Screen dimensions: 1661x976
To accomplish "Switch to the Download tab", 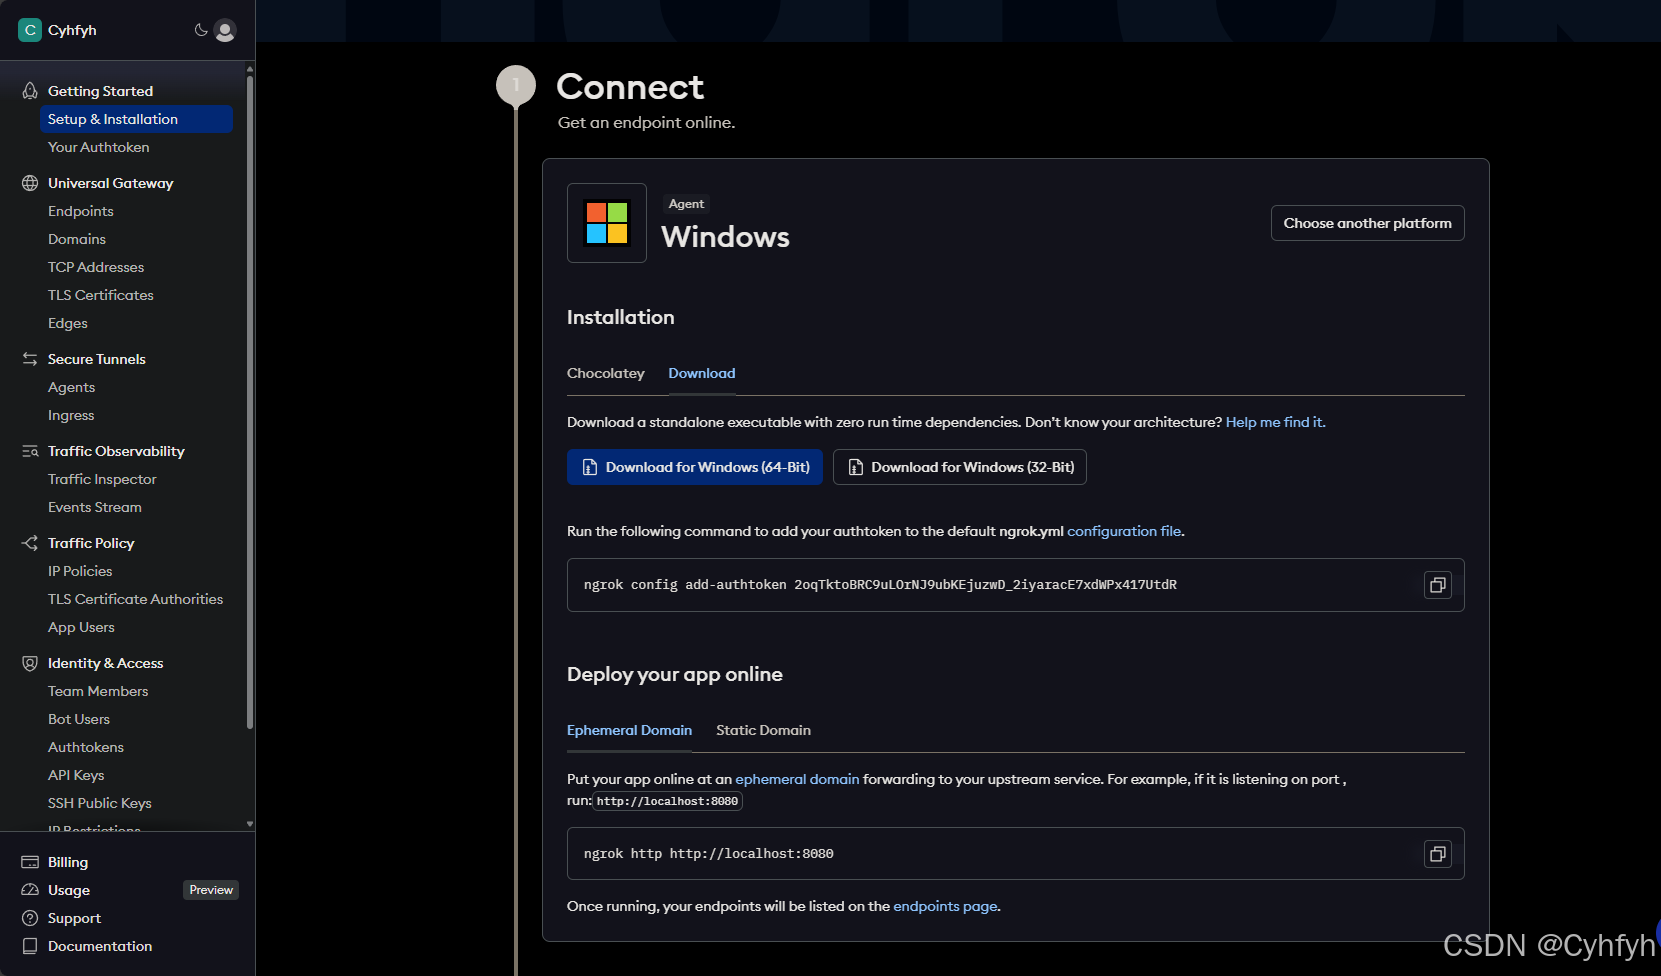I will pos(702,373).
